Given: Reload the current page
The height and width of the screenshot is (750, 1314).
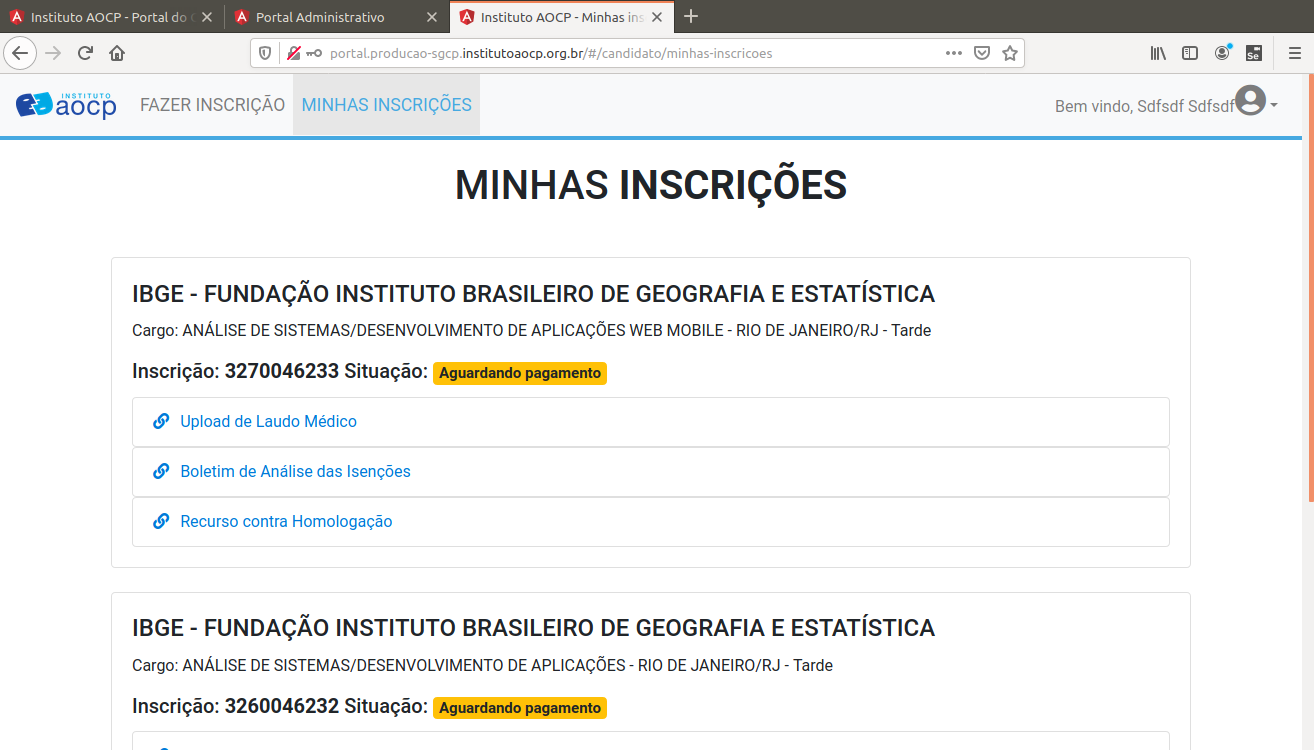Looking at the screenshot, I should [85, 53].
